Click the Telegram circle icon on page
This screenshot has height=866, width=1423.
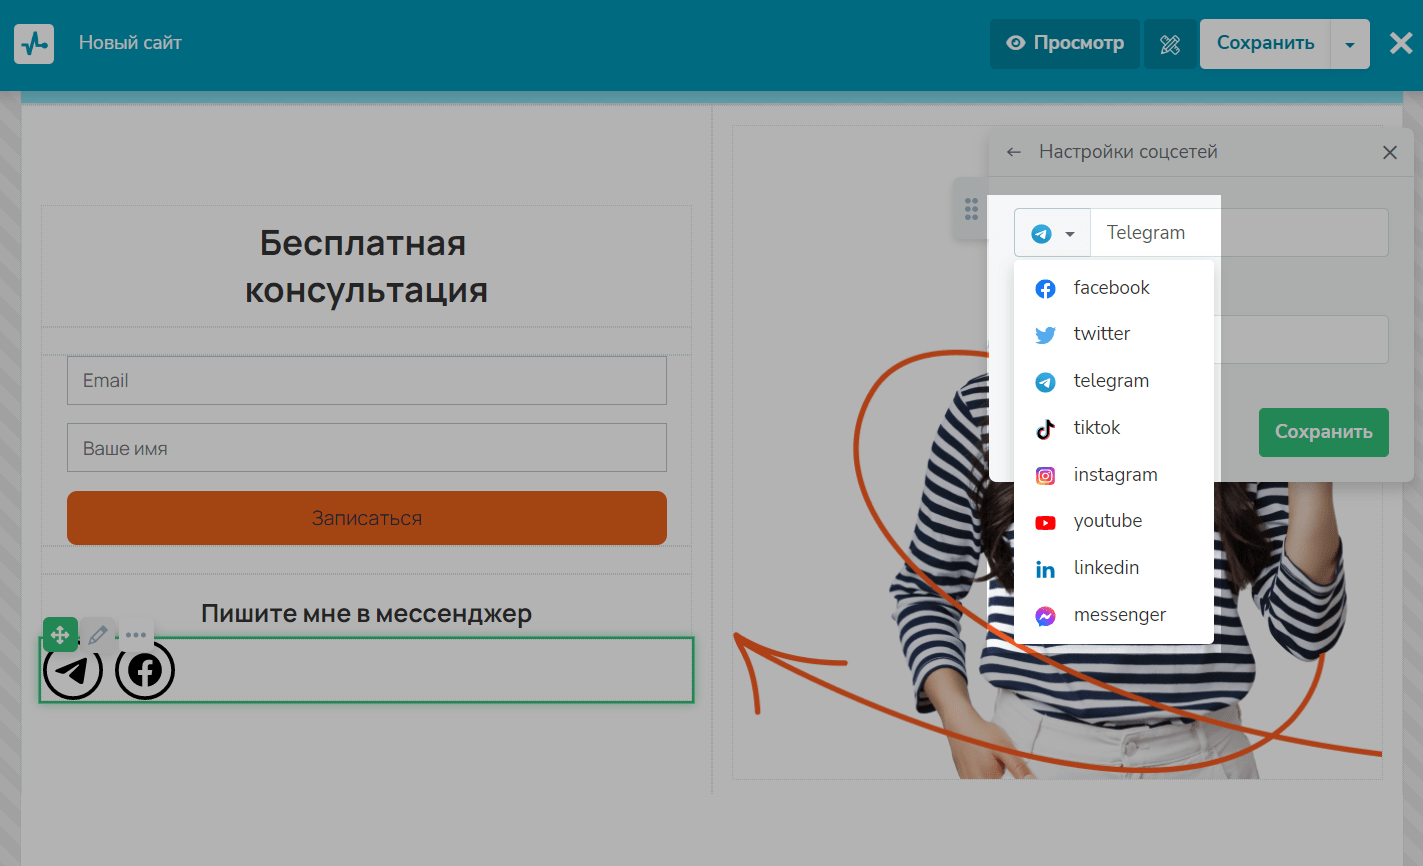coord(73,670)
